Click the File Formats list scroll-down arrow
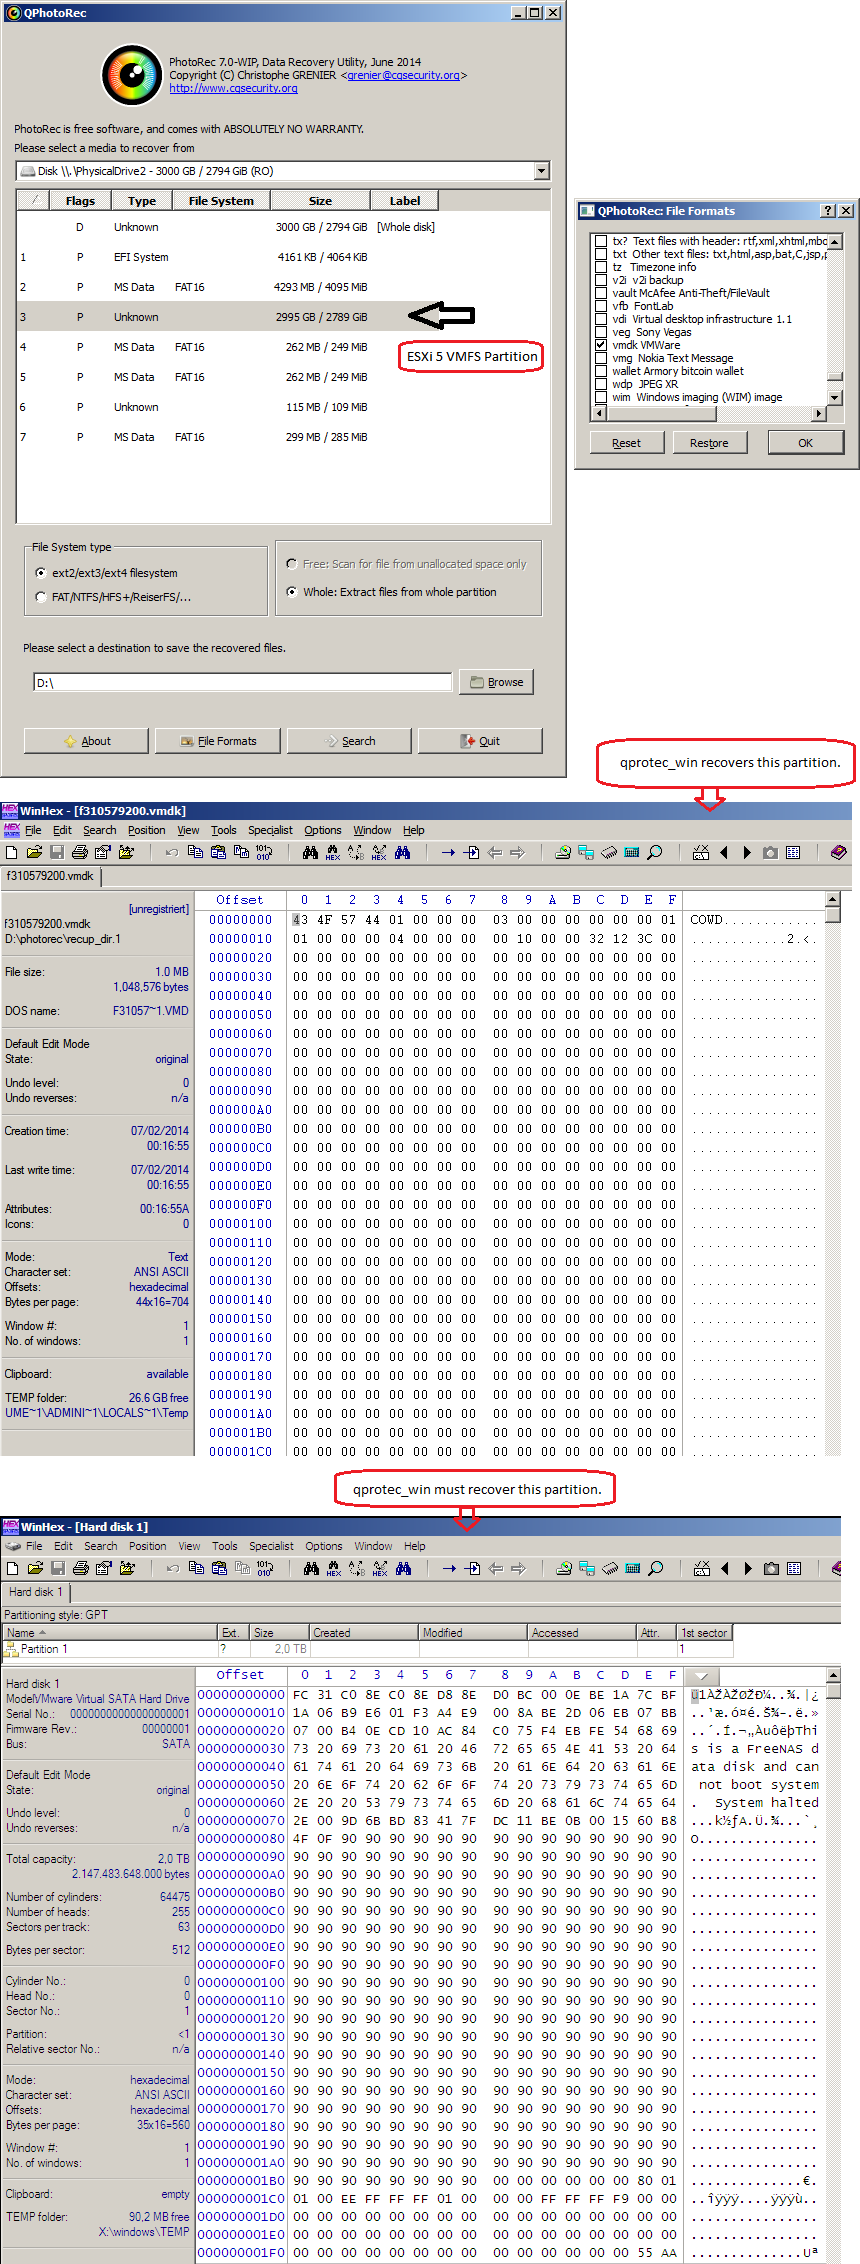Image resolution: width=860 pixels, height=2264 pixels. pos(835,397)
